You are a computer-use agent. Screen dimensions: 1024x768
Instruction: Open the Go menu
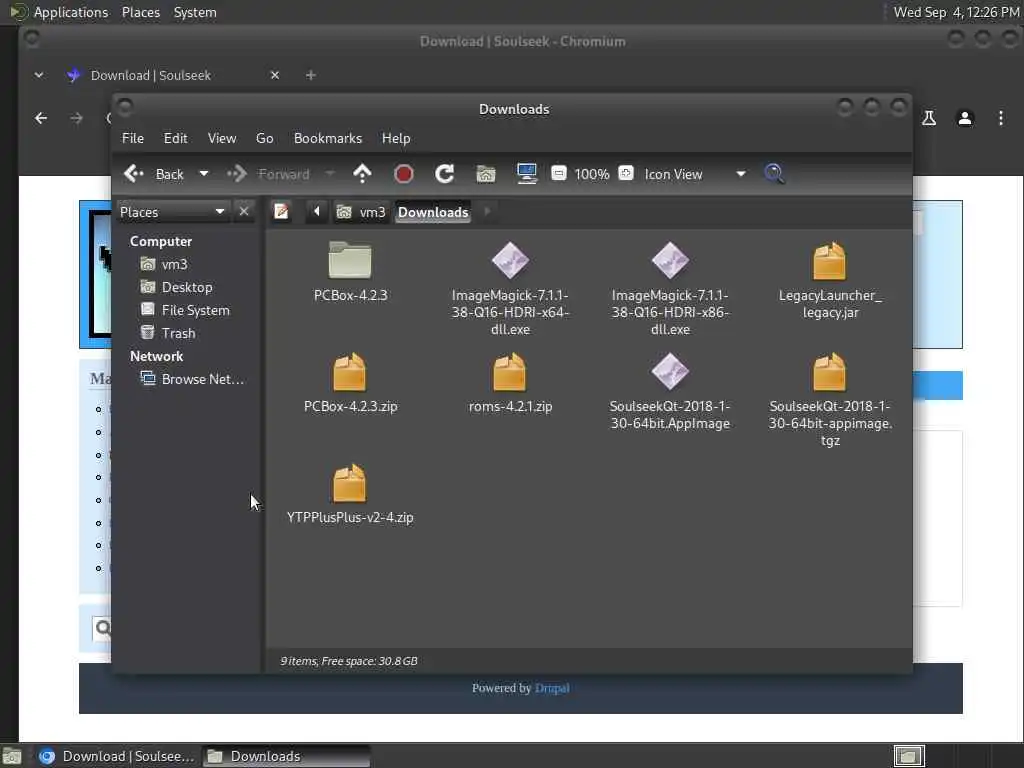[264, 138]
